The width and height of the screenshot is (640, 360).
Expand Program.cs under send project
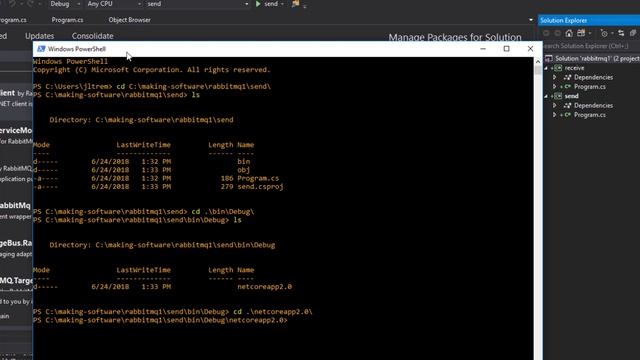point(554,115)
